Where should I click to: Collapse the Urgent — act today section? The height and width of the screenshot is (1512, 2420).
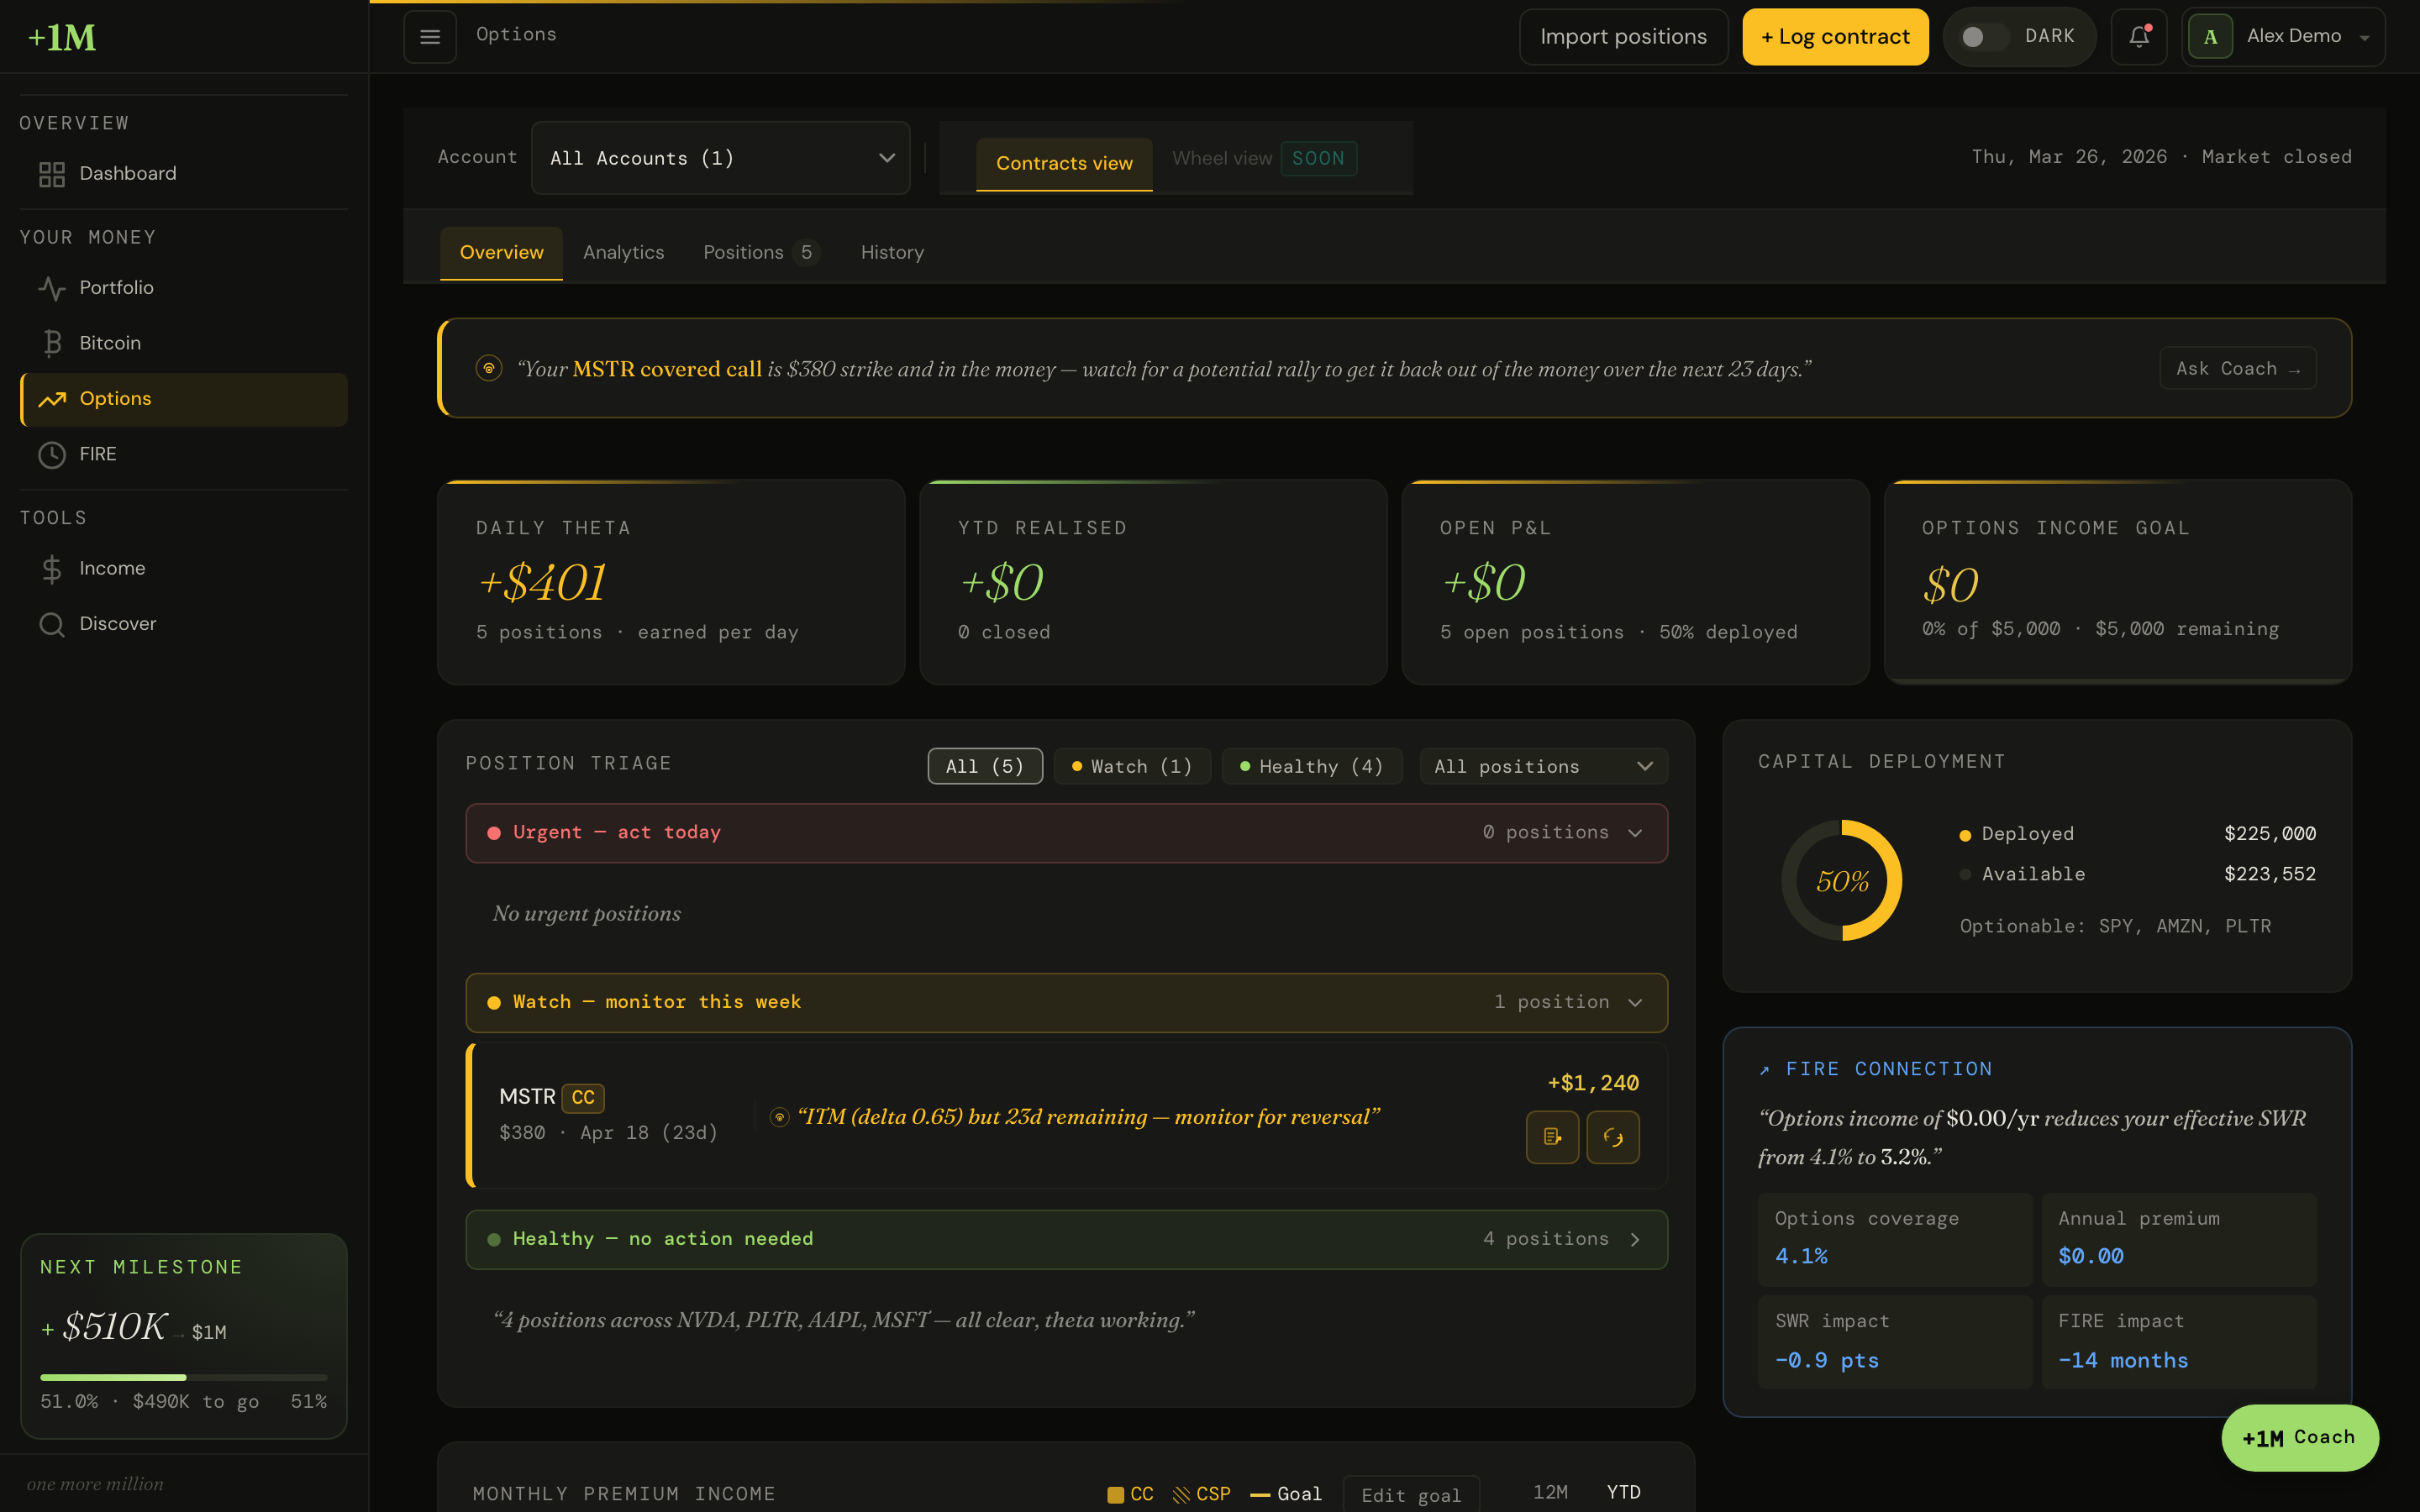tap(1066, 833)
